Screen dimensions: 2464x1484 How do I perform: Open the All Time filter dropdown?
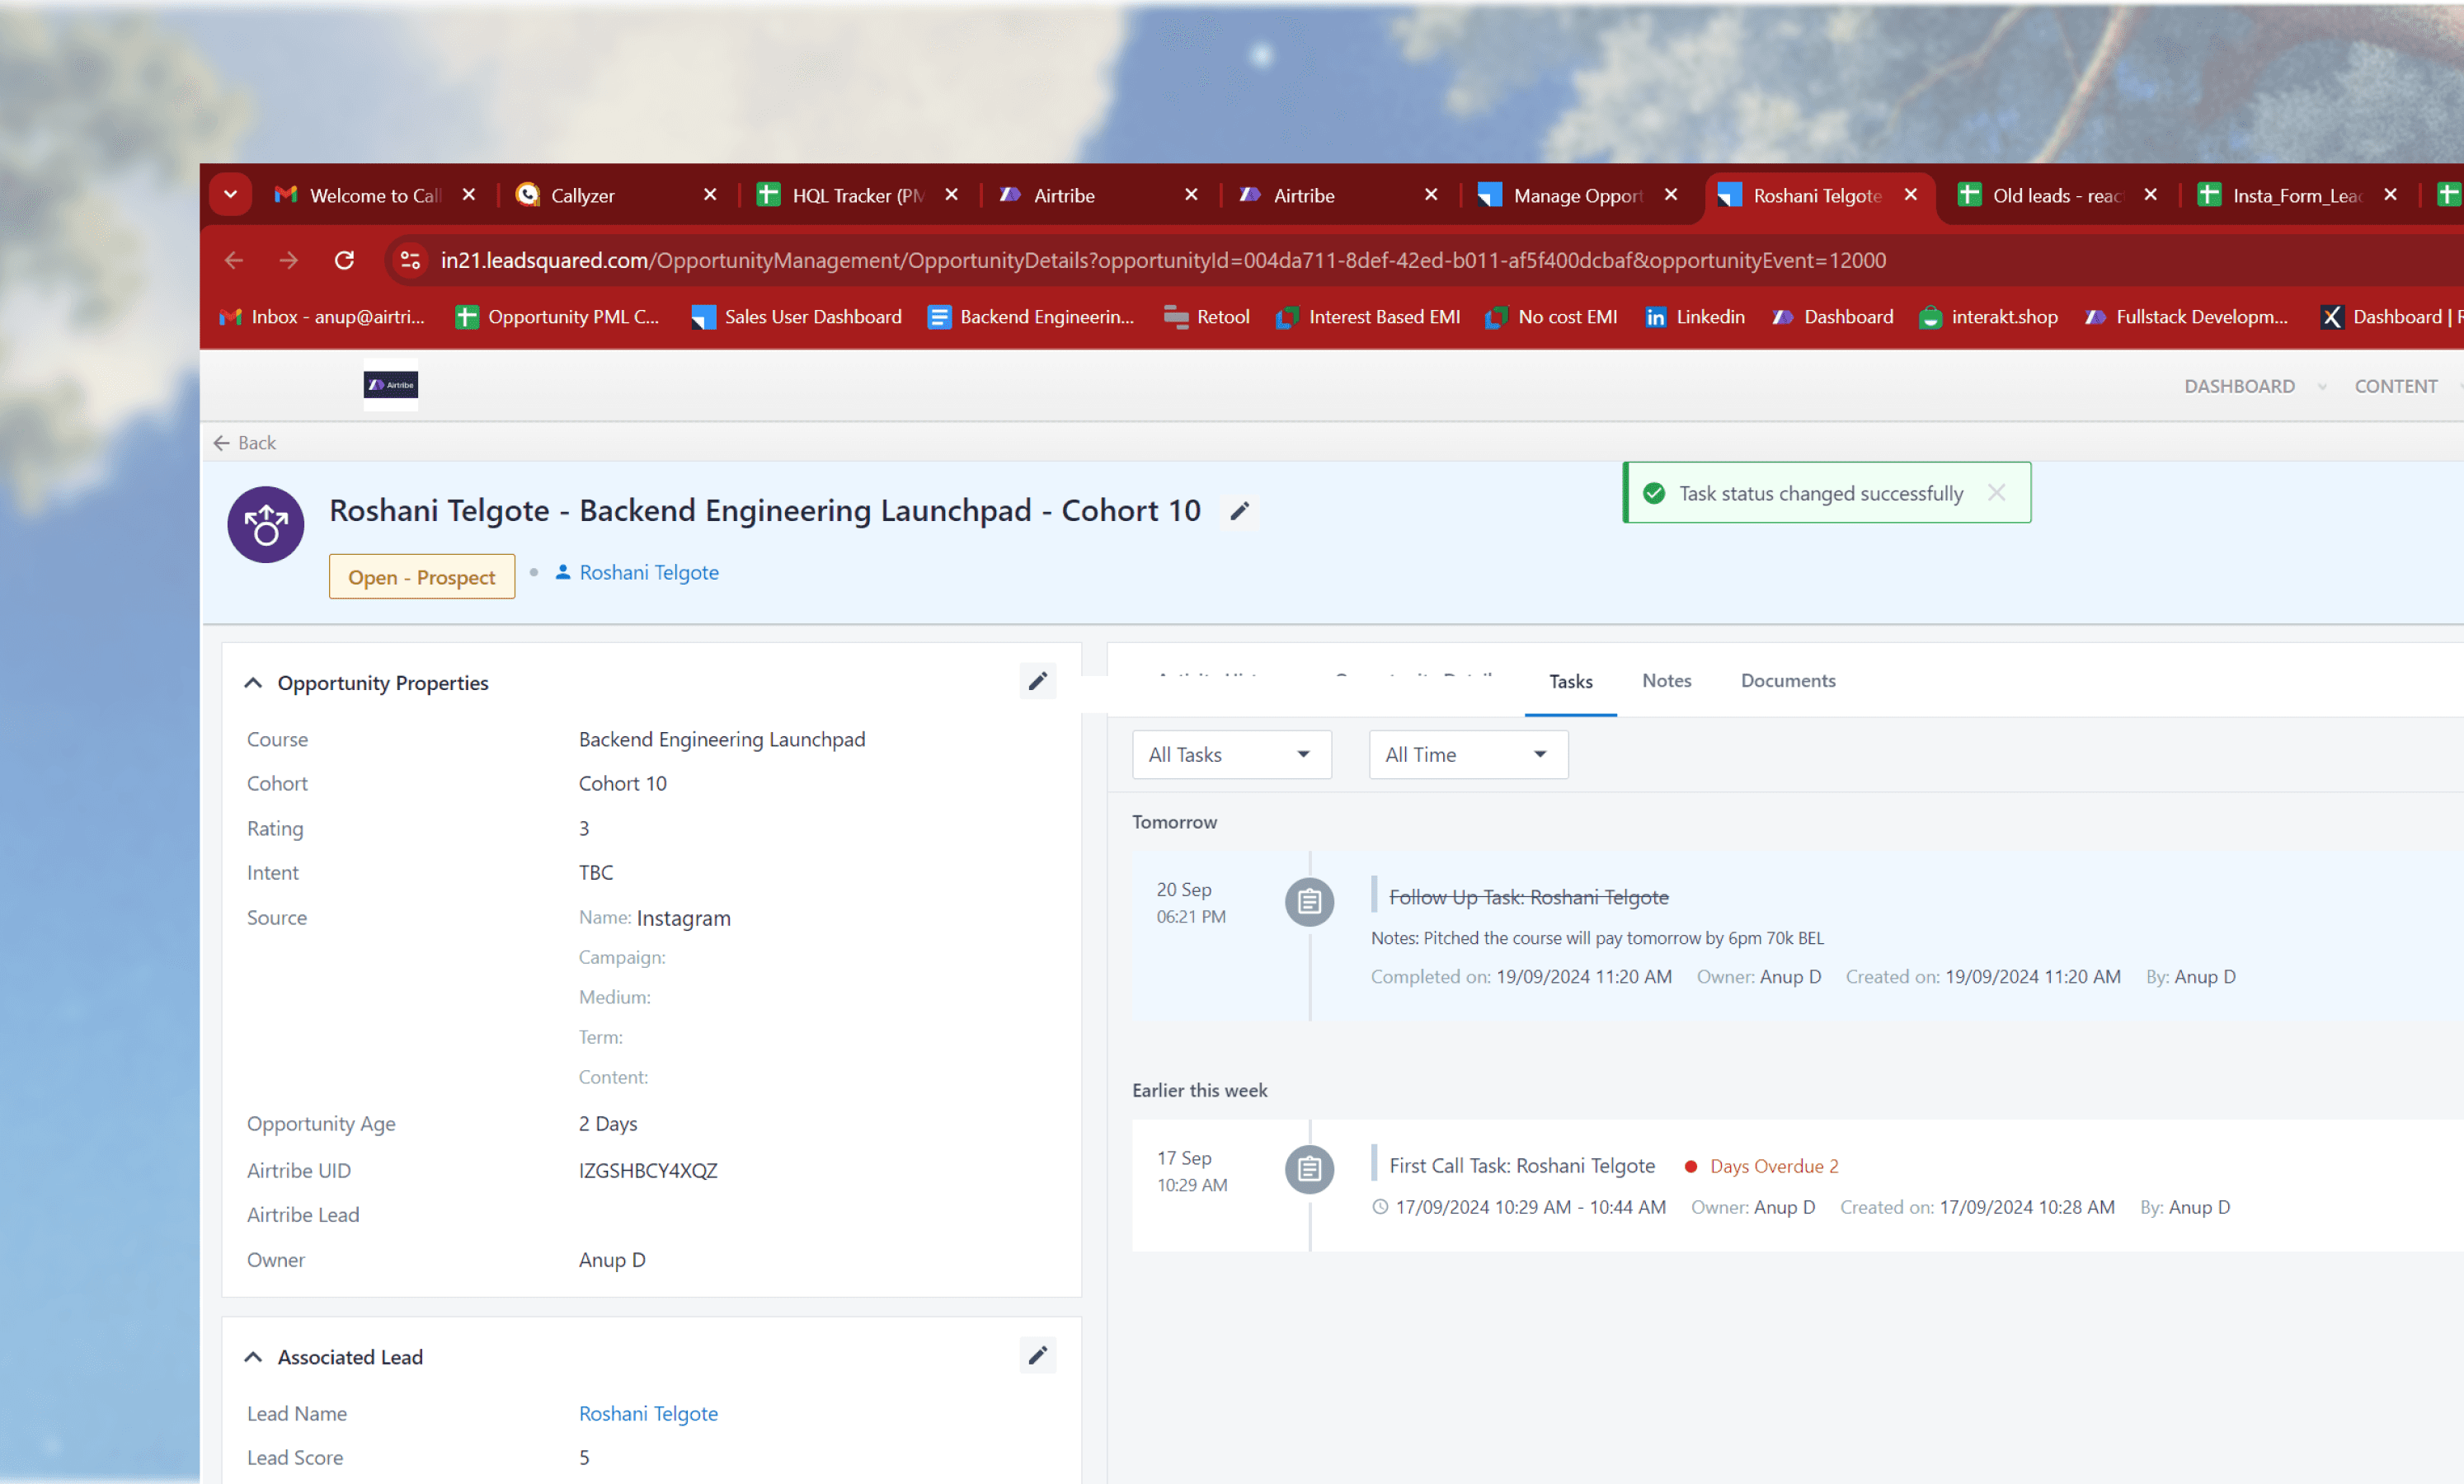1467,755
